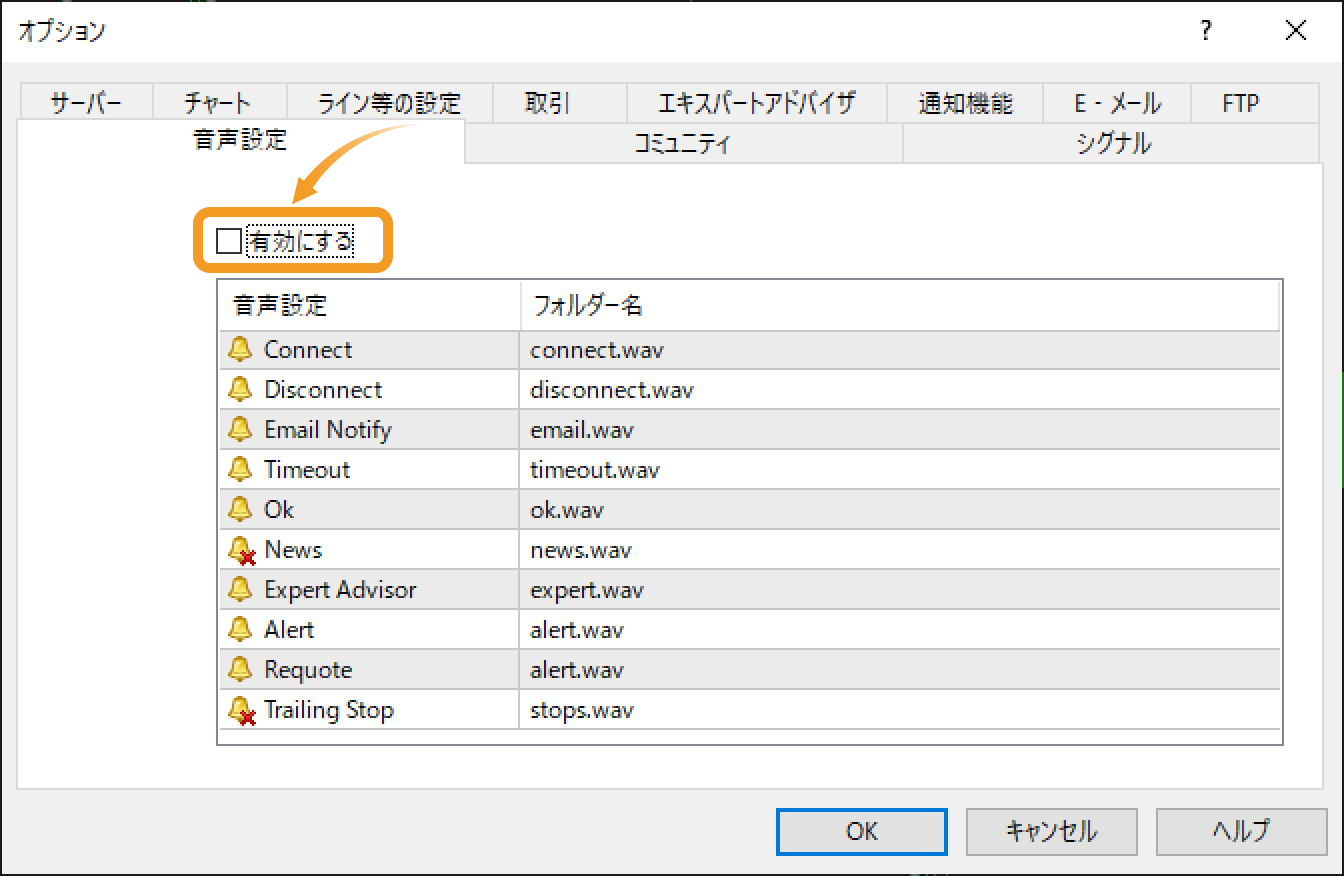Viewport: 1344px width, 876px height.
Task: Click the Timeout sound bell icon
Action: (x=241, y=469)
